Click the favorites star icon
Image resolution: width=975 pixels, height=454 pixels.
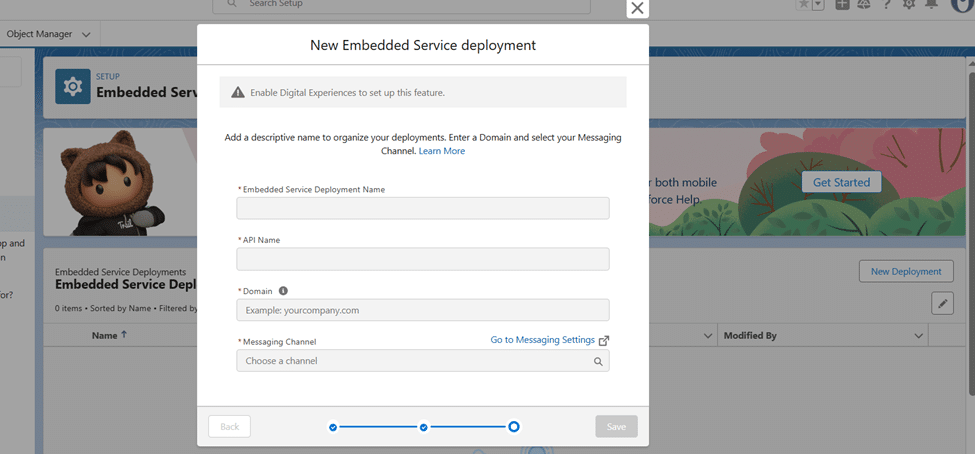click(x=804, y=4)
